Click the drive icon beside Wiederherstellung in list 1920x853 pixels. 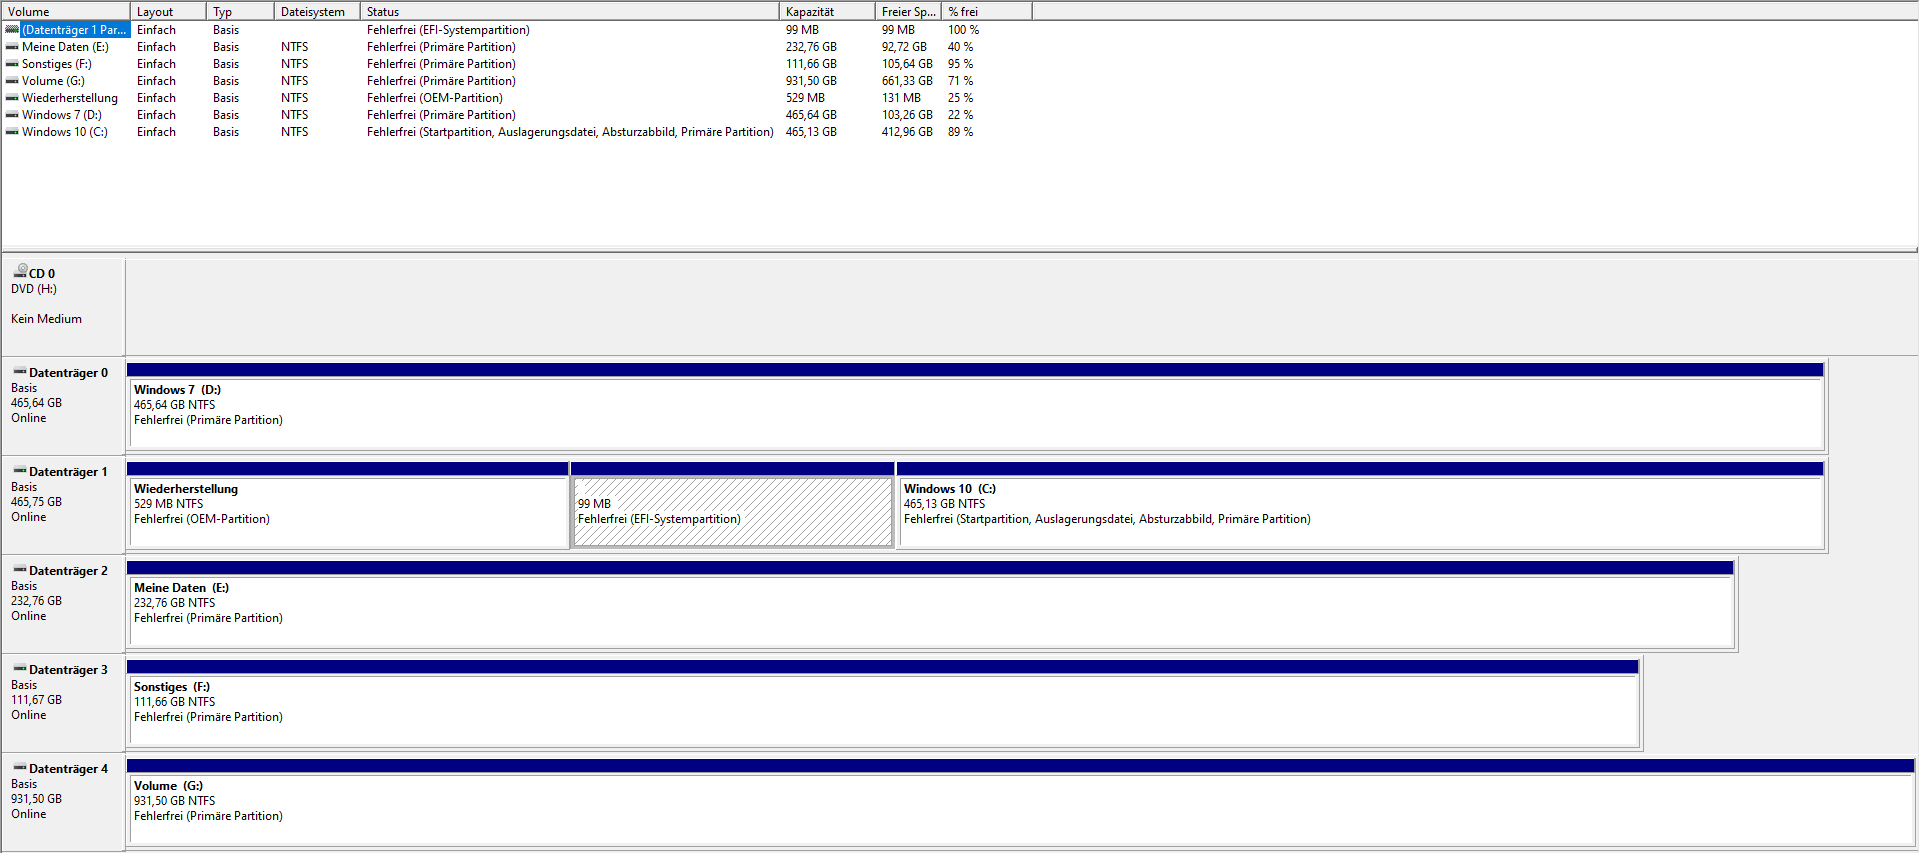[x=12, y=98]
